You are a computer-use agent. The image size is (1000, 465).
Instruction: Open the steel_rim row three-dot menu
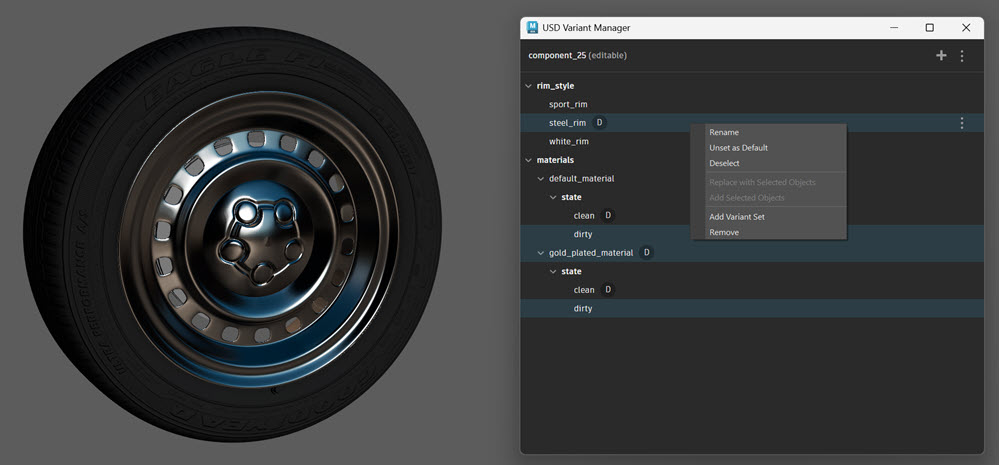[x=962, y=123]
